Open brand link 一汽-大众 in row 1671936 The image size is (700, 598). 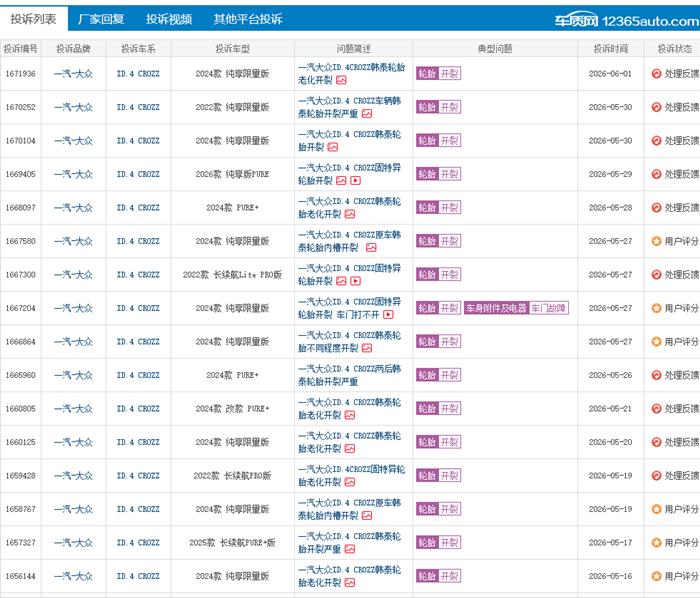tap(73, 74)
